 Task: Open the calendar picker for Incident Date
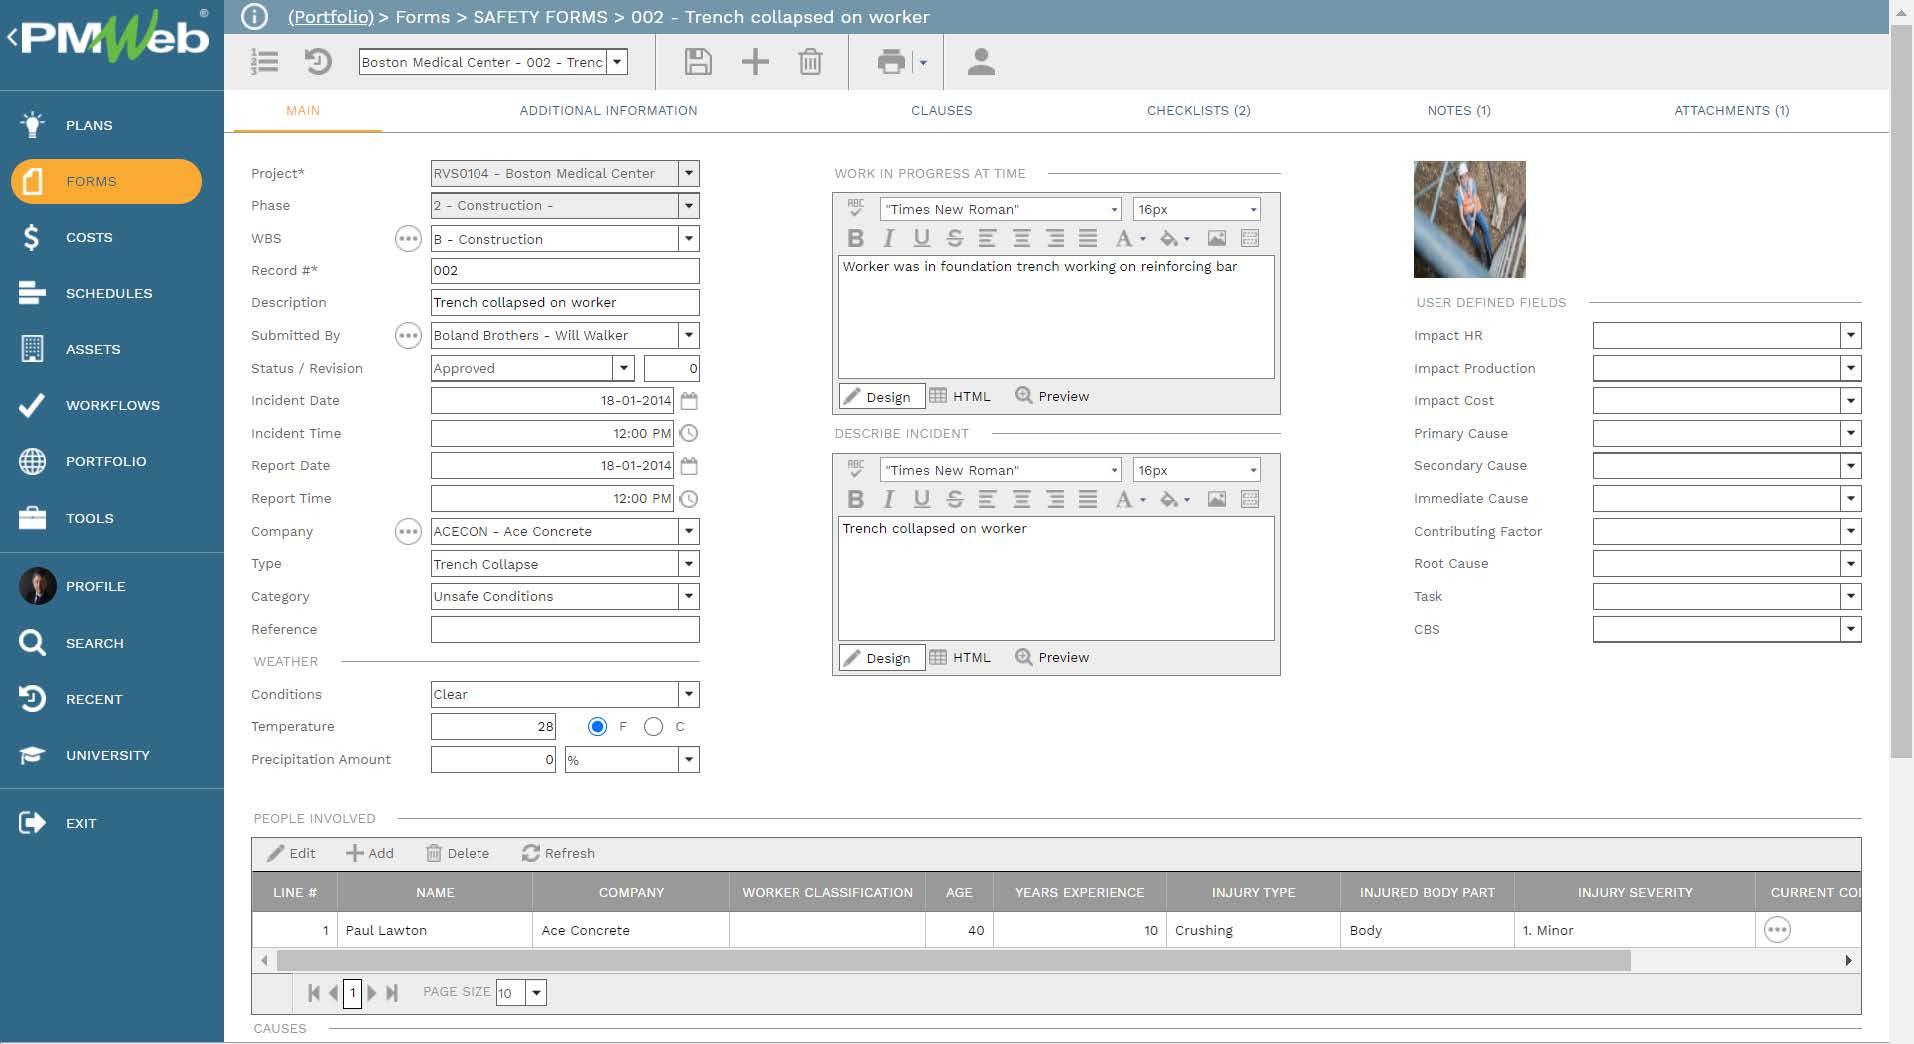(x=689, y=401)
